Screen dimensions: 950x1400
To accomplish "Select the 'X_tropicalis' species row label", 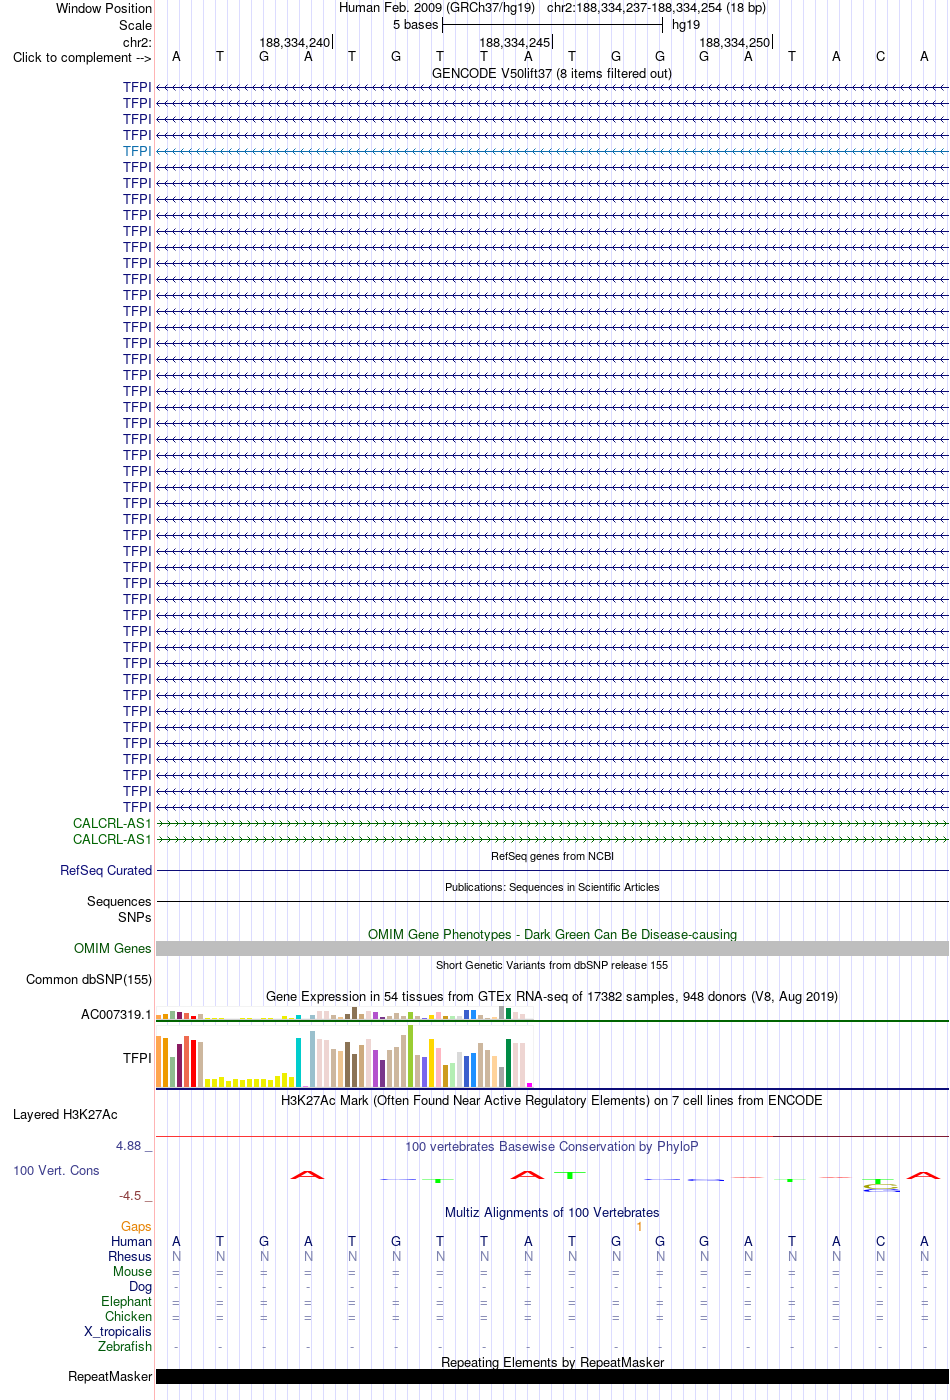I will point(118,1331).
